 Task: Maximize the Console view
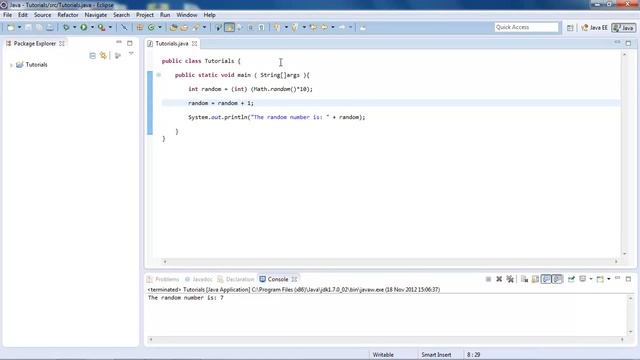click(x=628, y=279)
